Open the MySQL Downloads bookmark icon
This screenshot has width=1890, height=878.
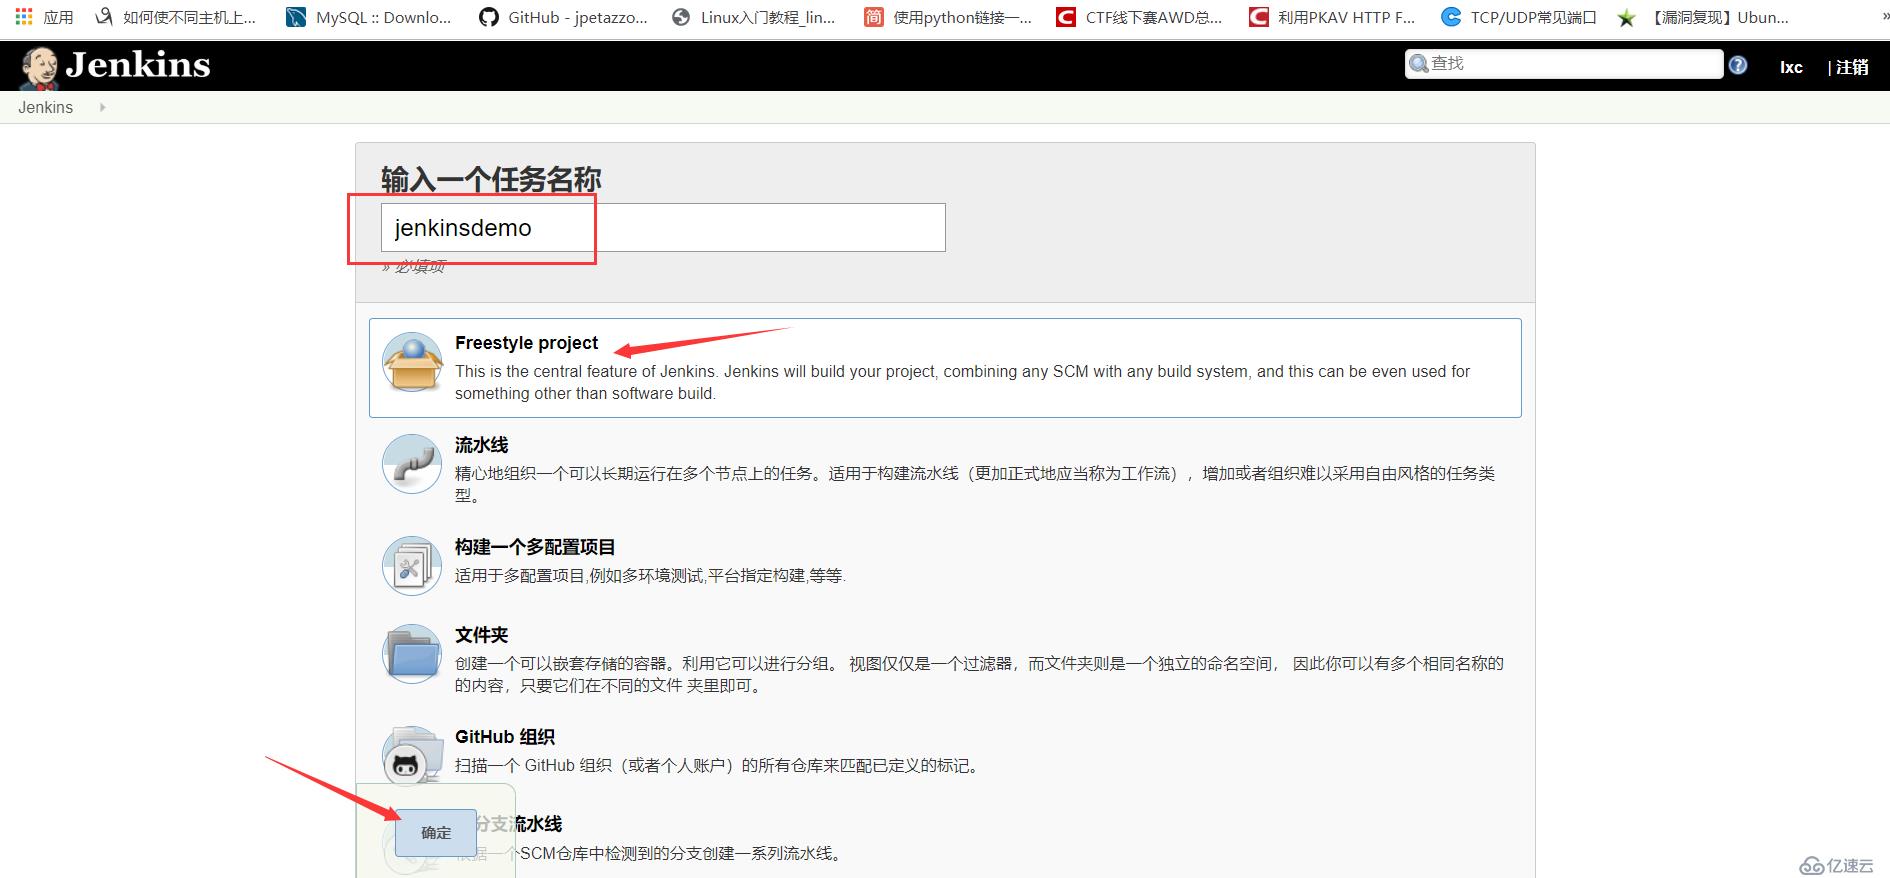(x=296, y=17)
